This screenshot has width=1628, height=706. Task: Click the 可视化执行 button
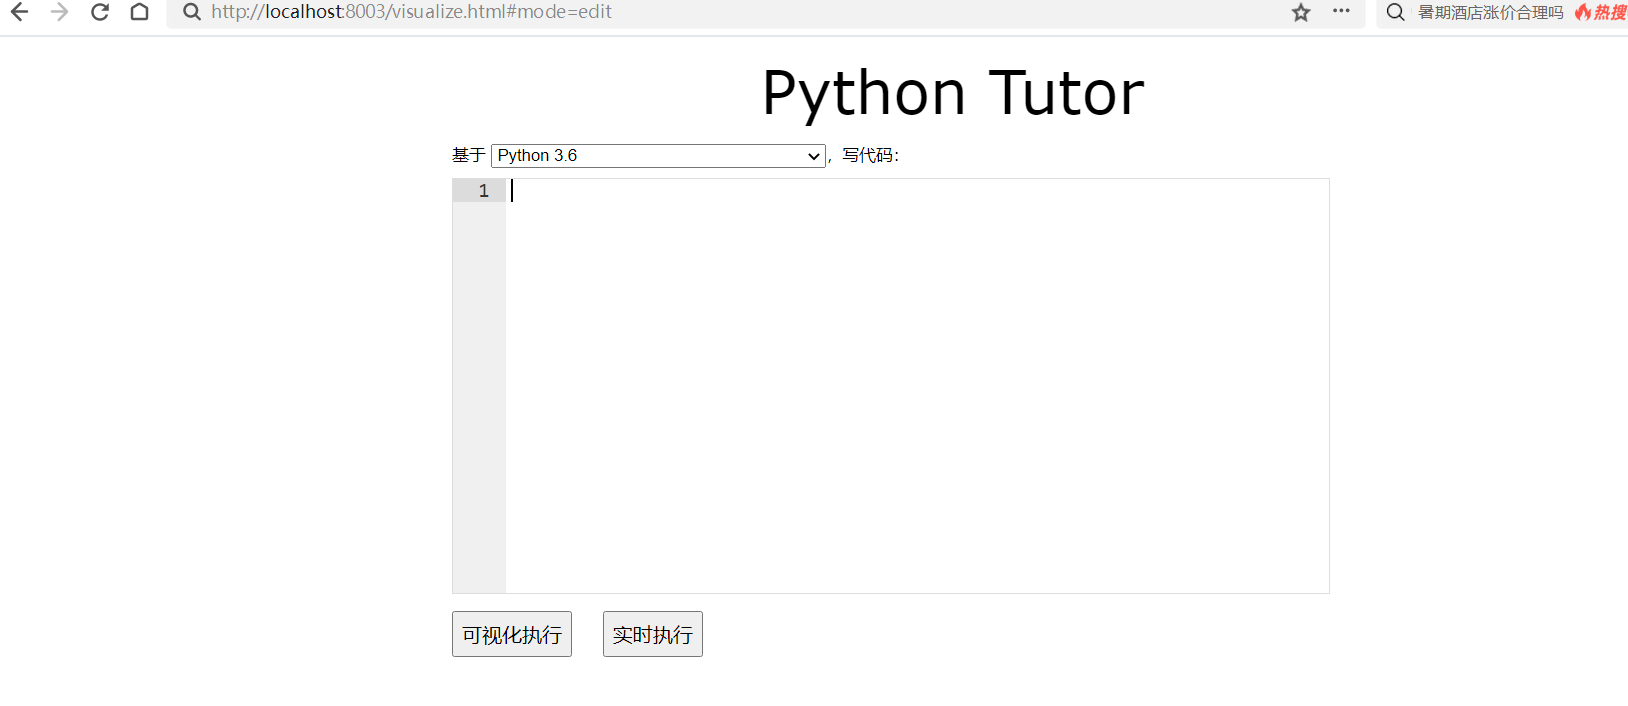pos(512,634)
